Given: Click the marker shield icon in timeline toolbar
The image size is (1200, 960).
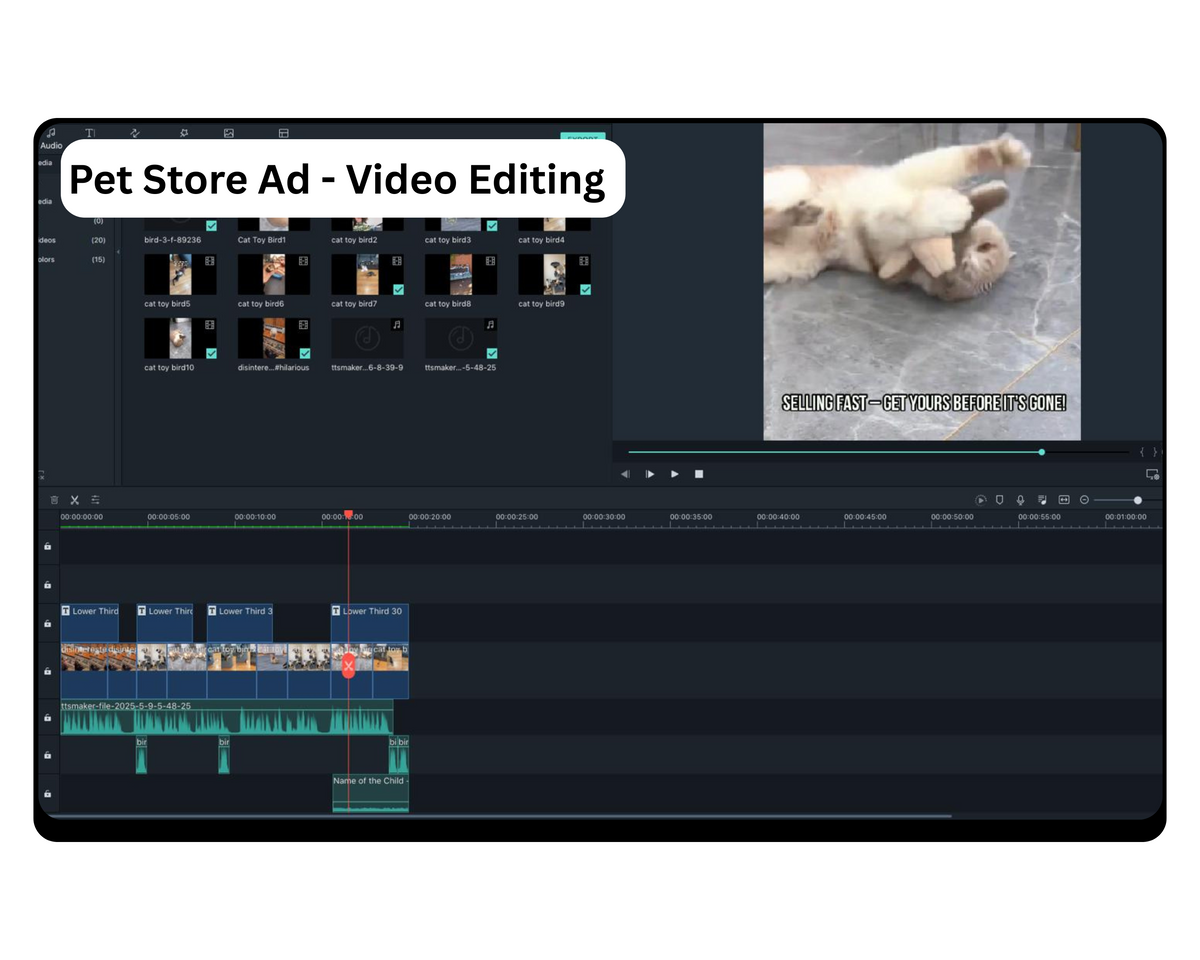Looking at the screenshot, I should tap(999, 500).
